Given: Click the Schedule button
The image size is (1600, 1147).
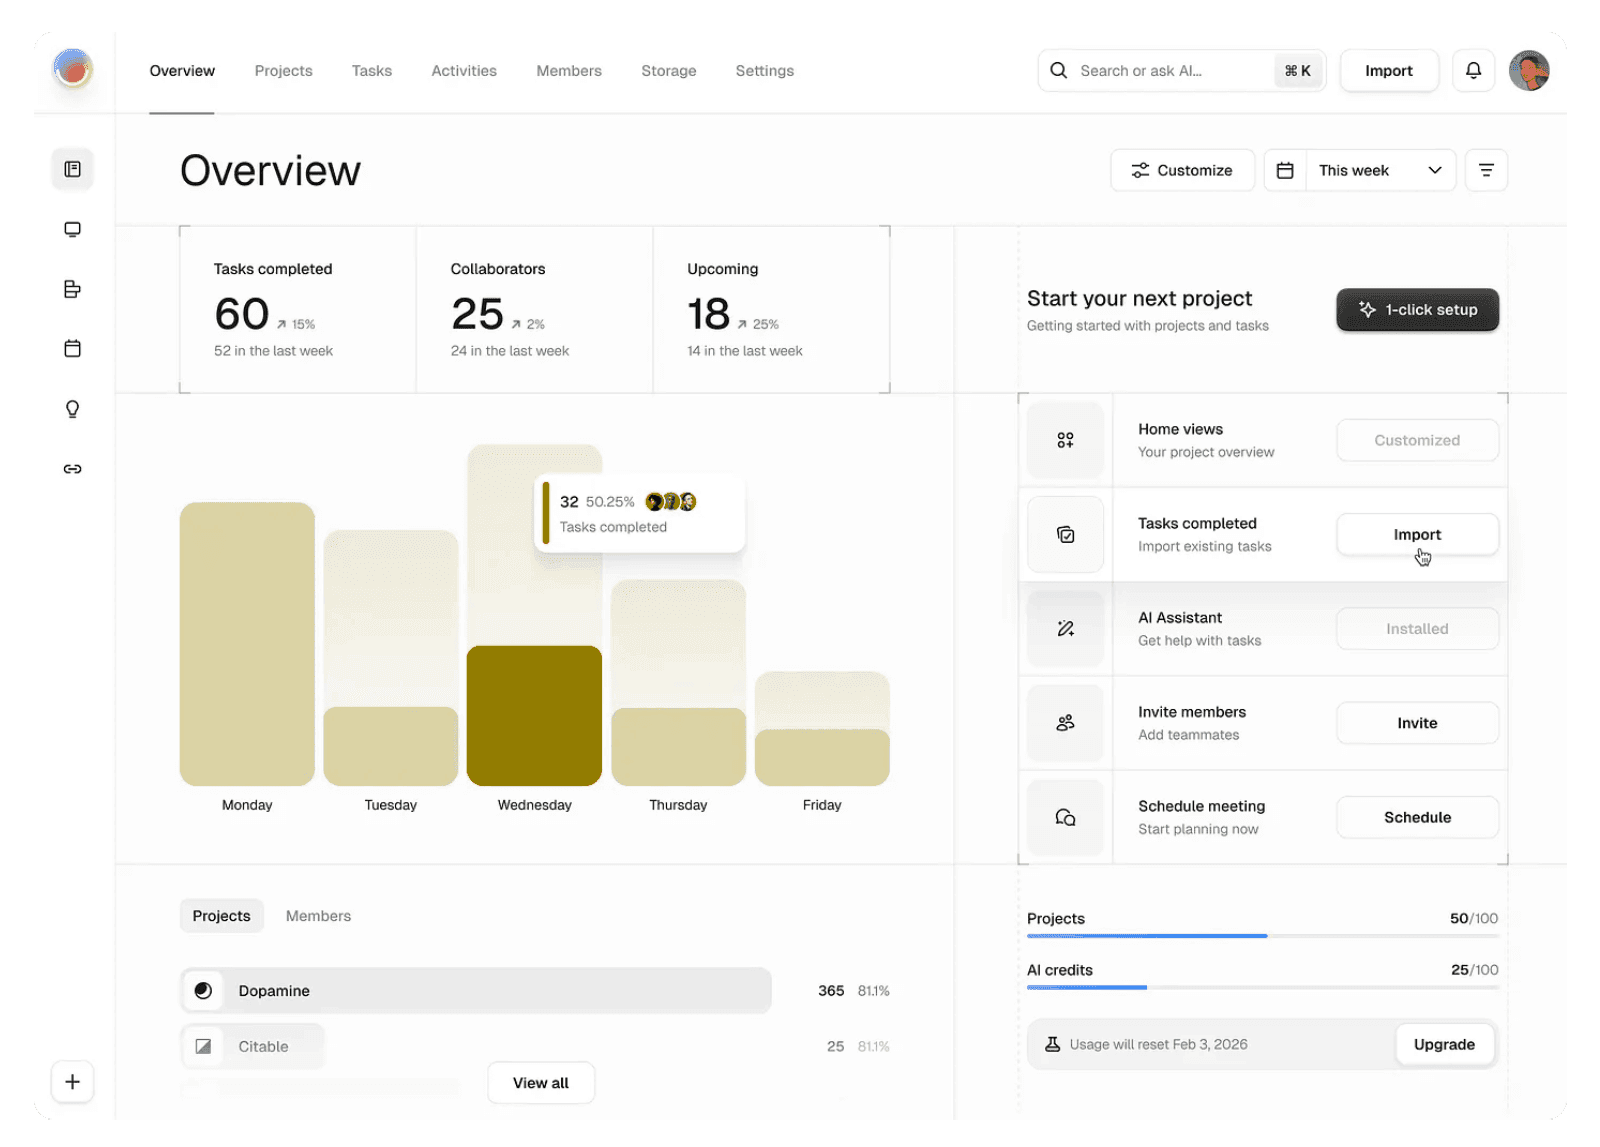Looking at the screenshot, I should [x=1417, y=817].
